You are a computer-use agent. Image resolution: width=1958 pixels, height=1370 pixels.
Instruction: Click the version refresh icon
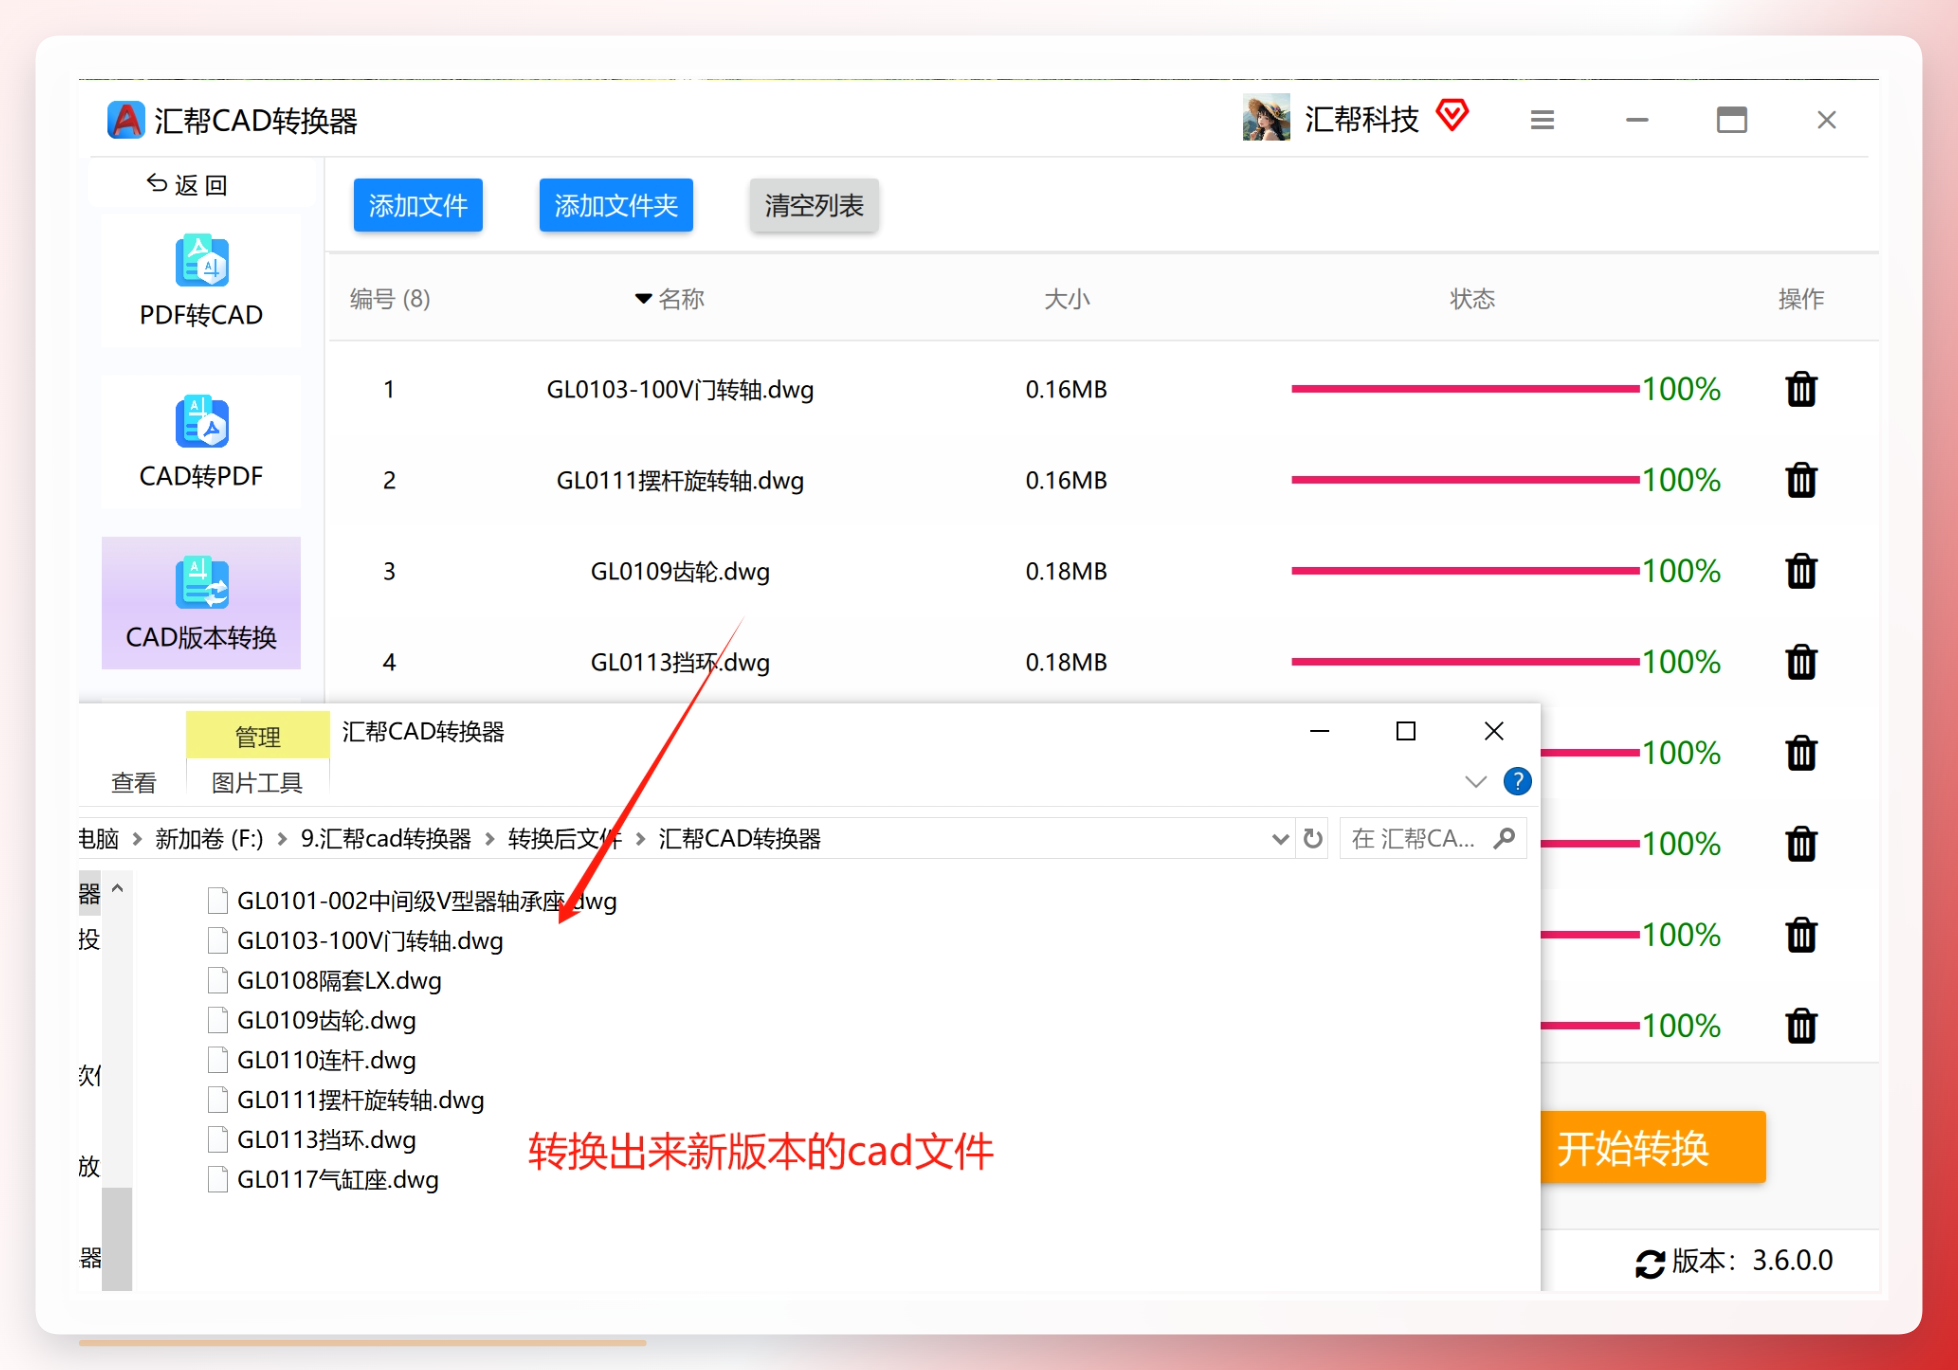(1649, 1263)
